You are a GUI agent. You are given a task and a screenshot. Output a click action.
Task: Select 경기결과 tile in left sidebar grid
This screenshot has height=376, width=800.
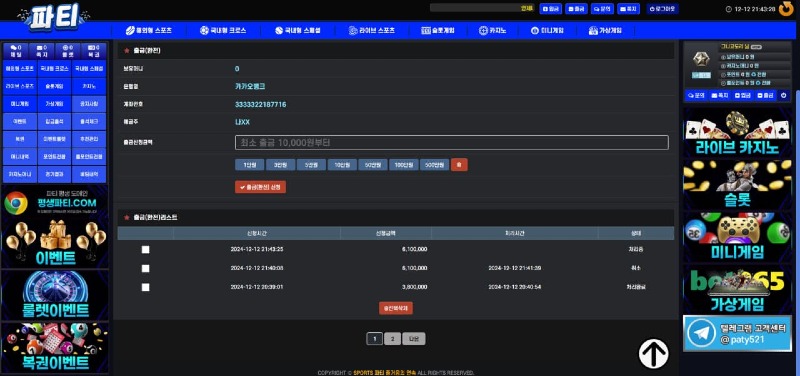tap(55, 174)
